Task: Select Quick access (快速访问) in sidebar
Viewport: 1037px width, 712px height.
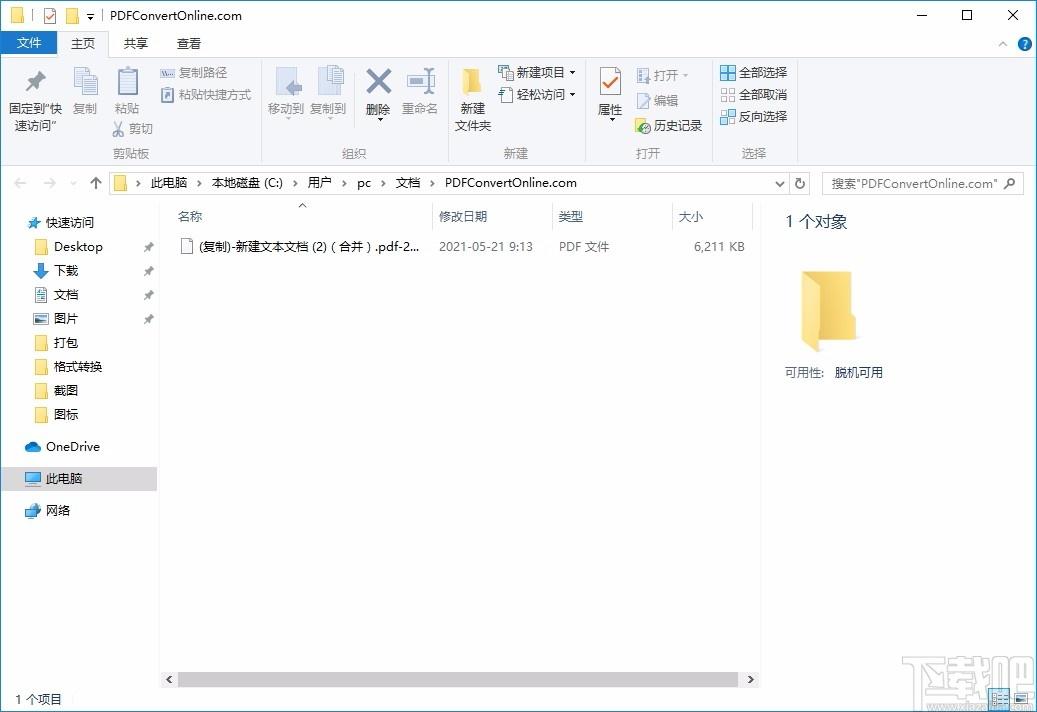Action: [x=69, y=223]
